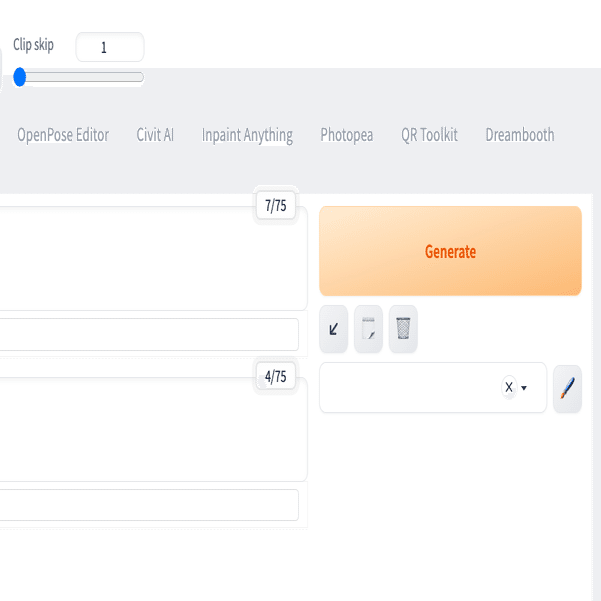Switch to the Dreambooth tab

pos(520,135)
